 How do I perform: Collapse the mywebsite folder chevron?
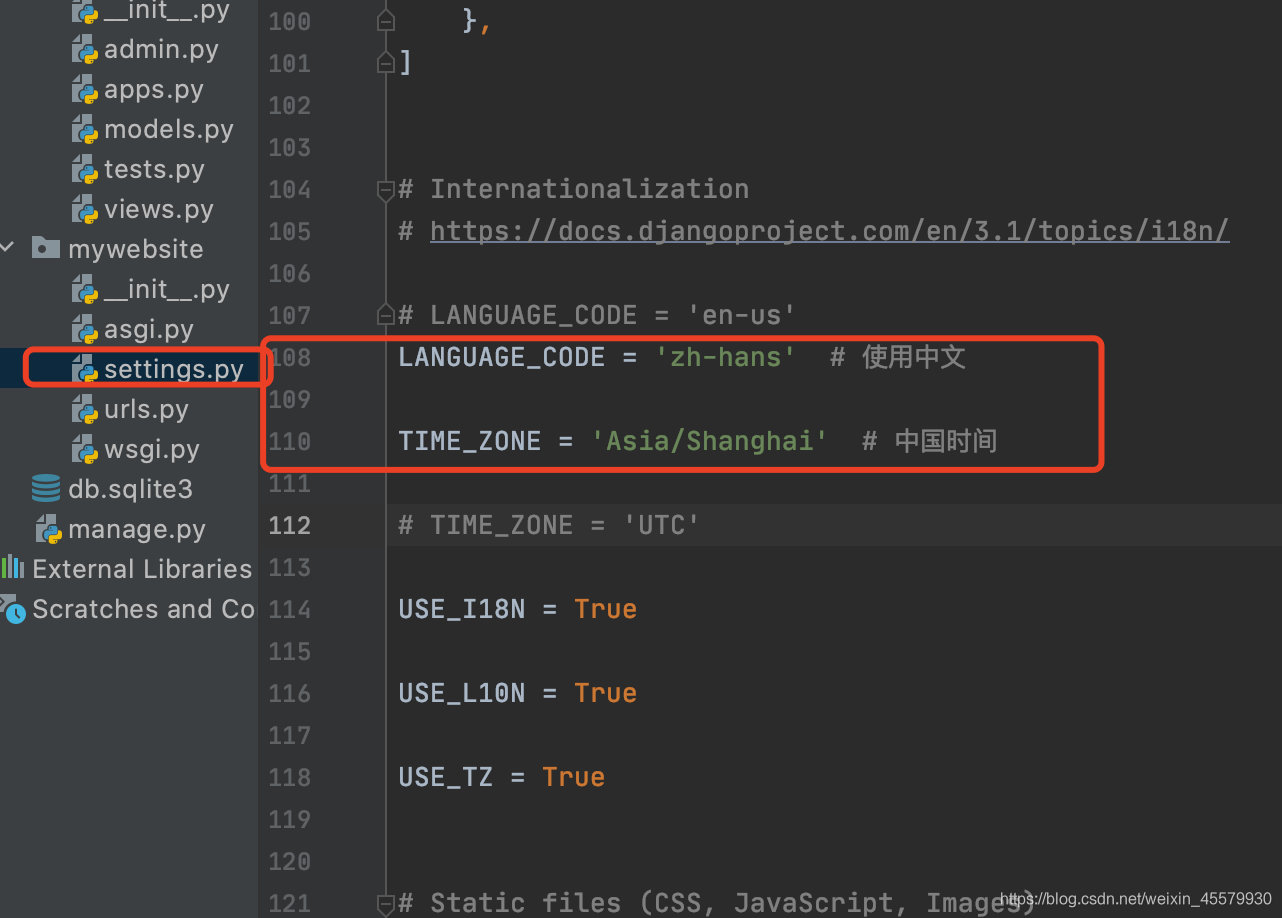coord(8,248)
